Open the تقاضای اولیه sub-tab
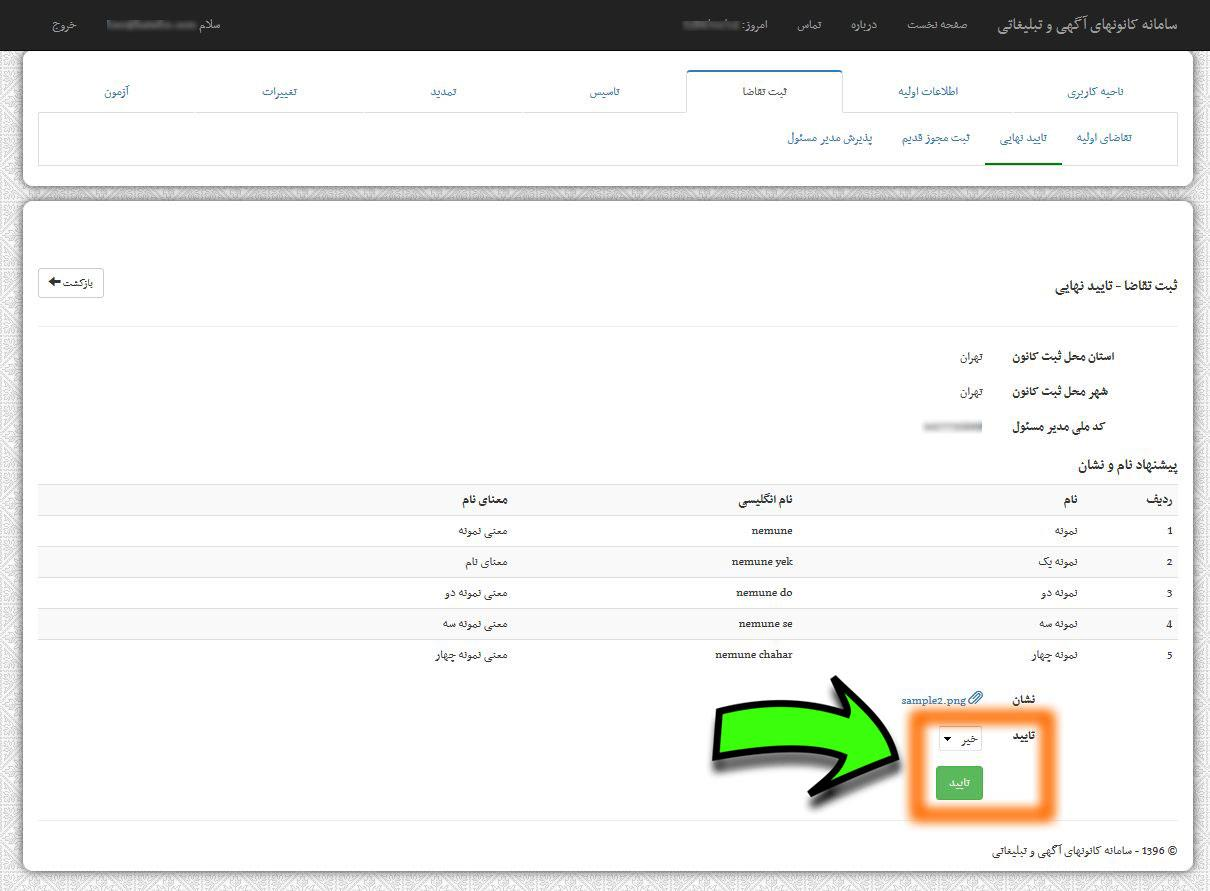Viewport: 1210px width, 891px height. click(1104, 138)
